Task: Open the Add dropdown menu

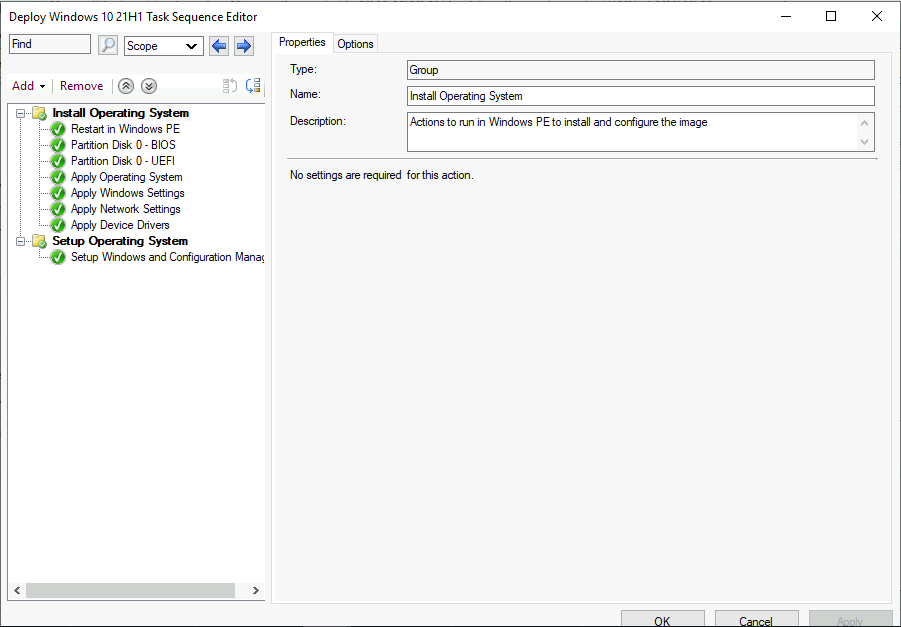Action: (x=29, y=86)
